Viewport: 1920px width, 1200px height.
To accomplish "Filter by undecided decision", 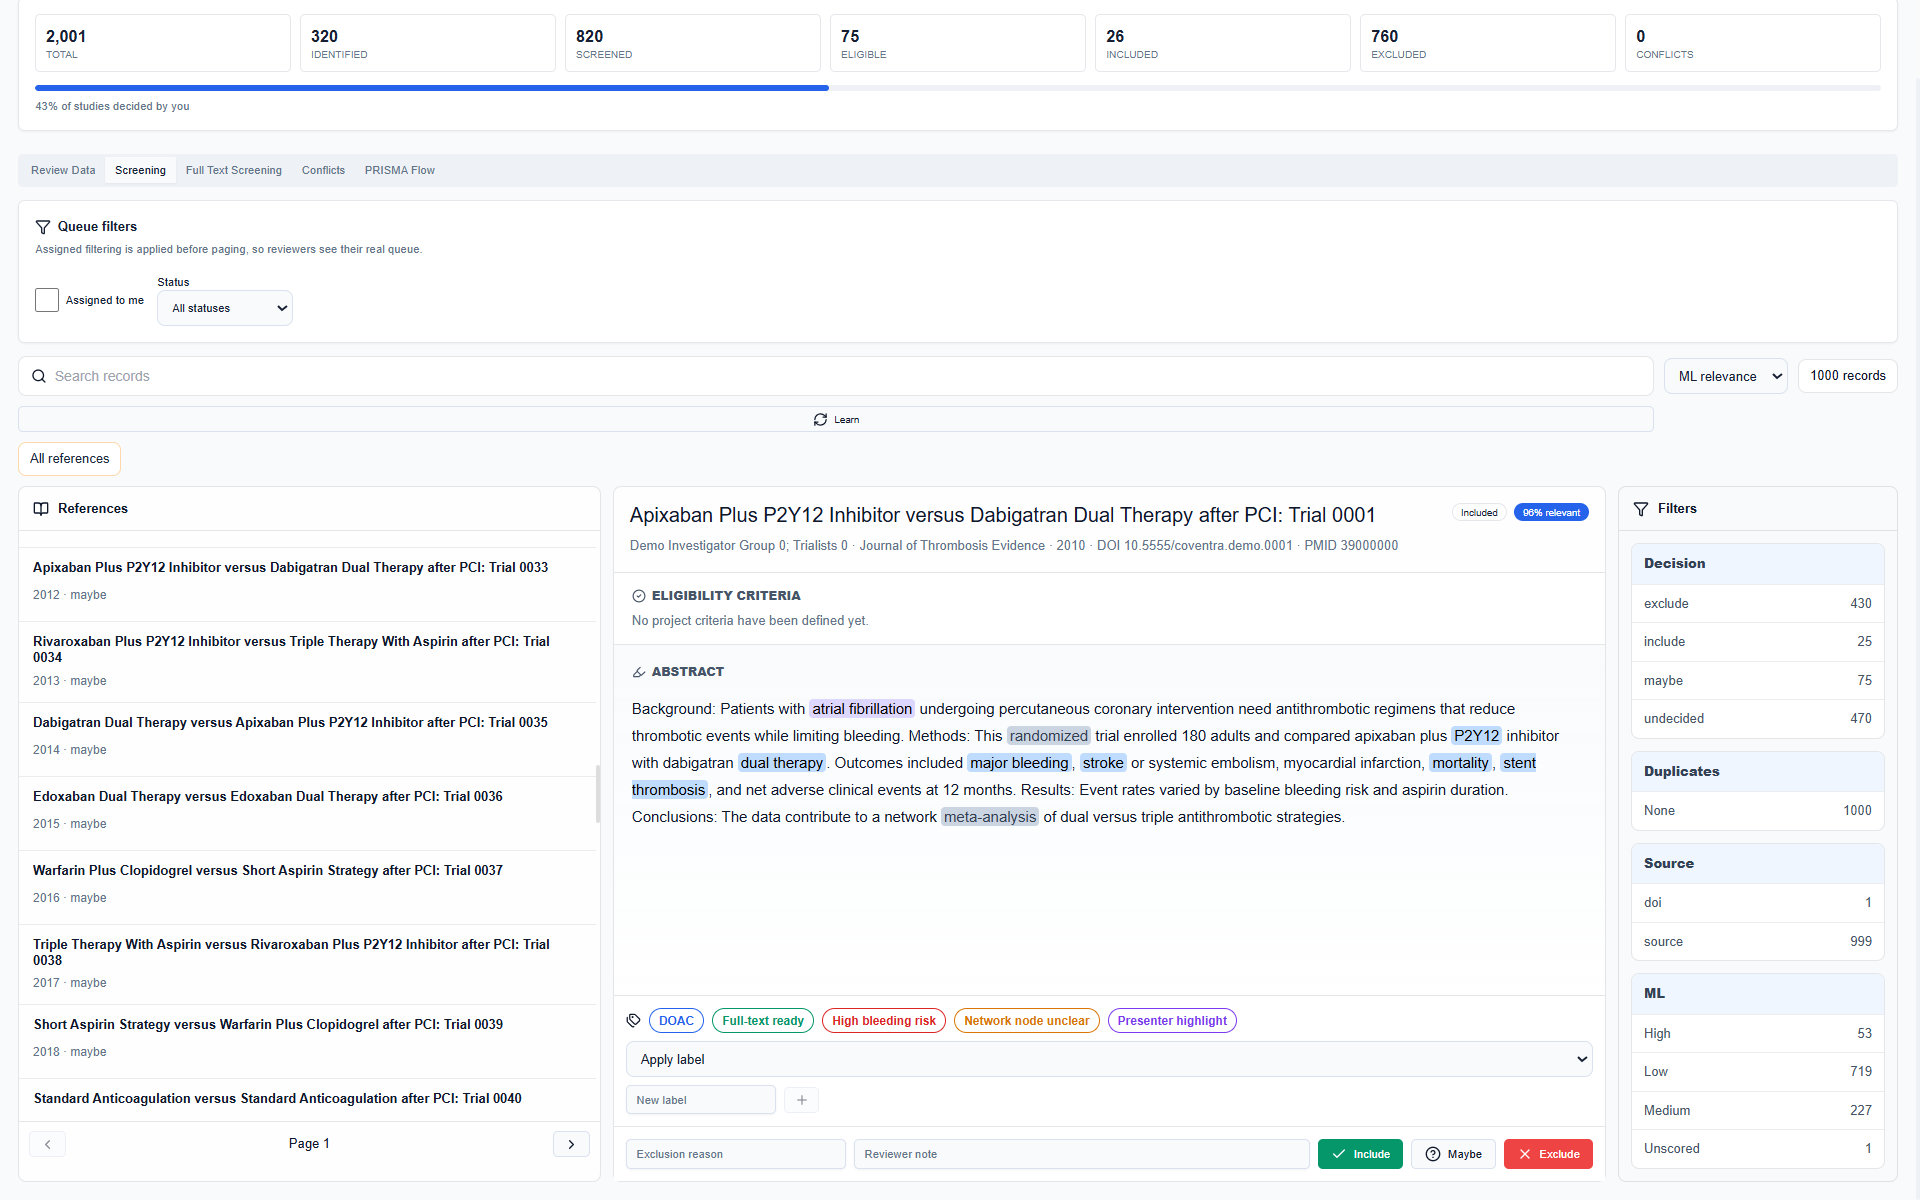I will click(x=1757, y=719).
